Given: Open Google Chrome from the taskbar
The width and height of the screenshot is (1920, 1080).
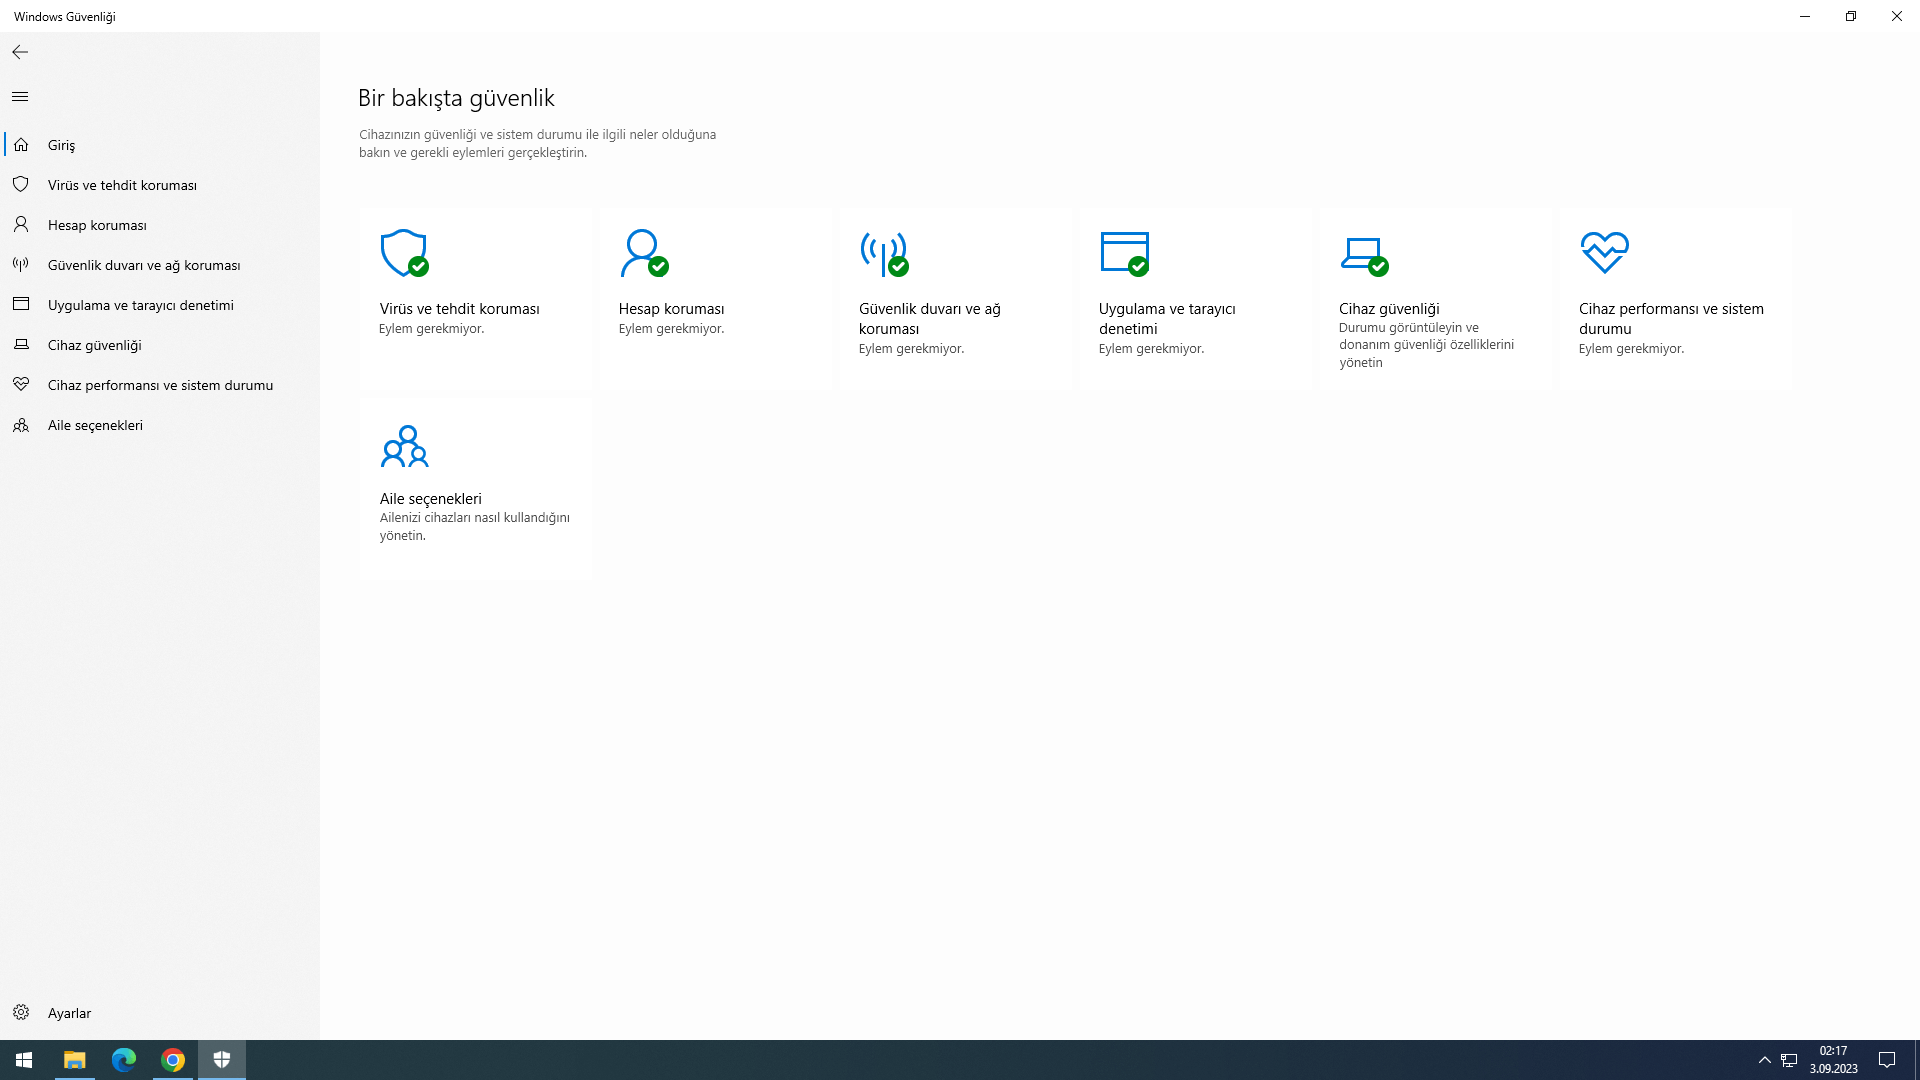Looking at the screenshot, I should pos(173,1060).
